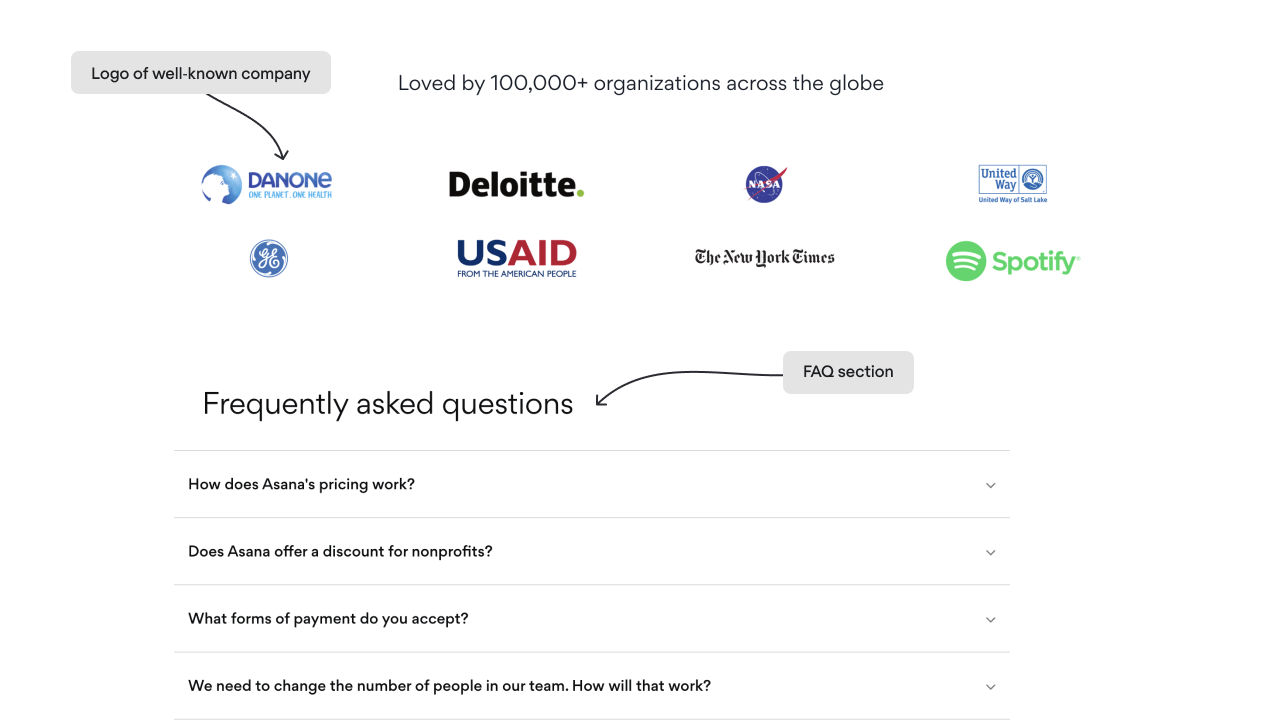Click the Deloitte logo
The height and width of the screenshot is (720, 1280).
point(516,184)
